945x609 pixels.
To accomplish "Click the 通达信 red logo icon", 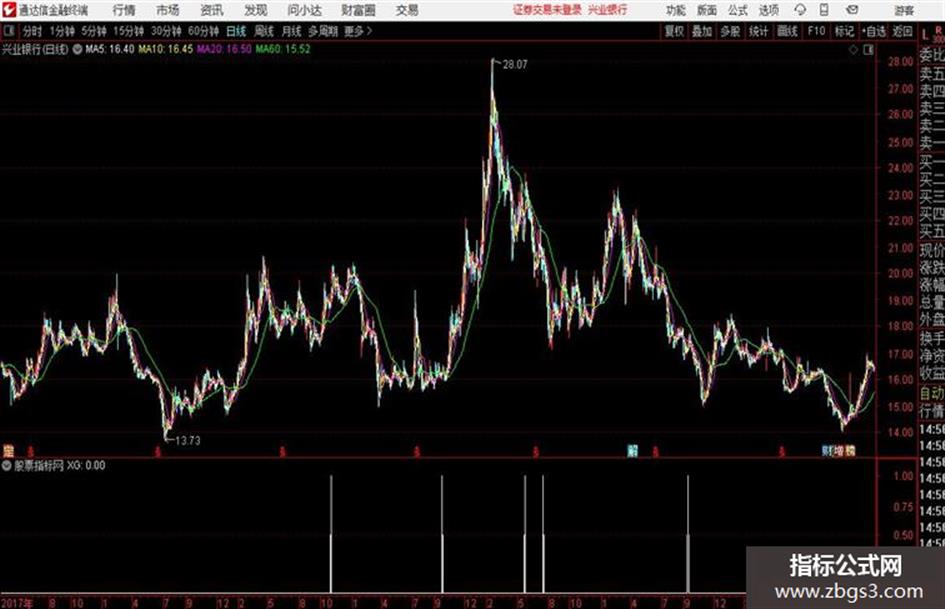I will click(x=8, y=10).
